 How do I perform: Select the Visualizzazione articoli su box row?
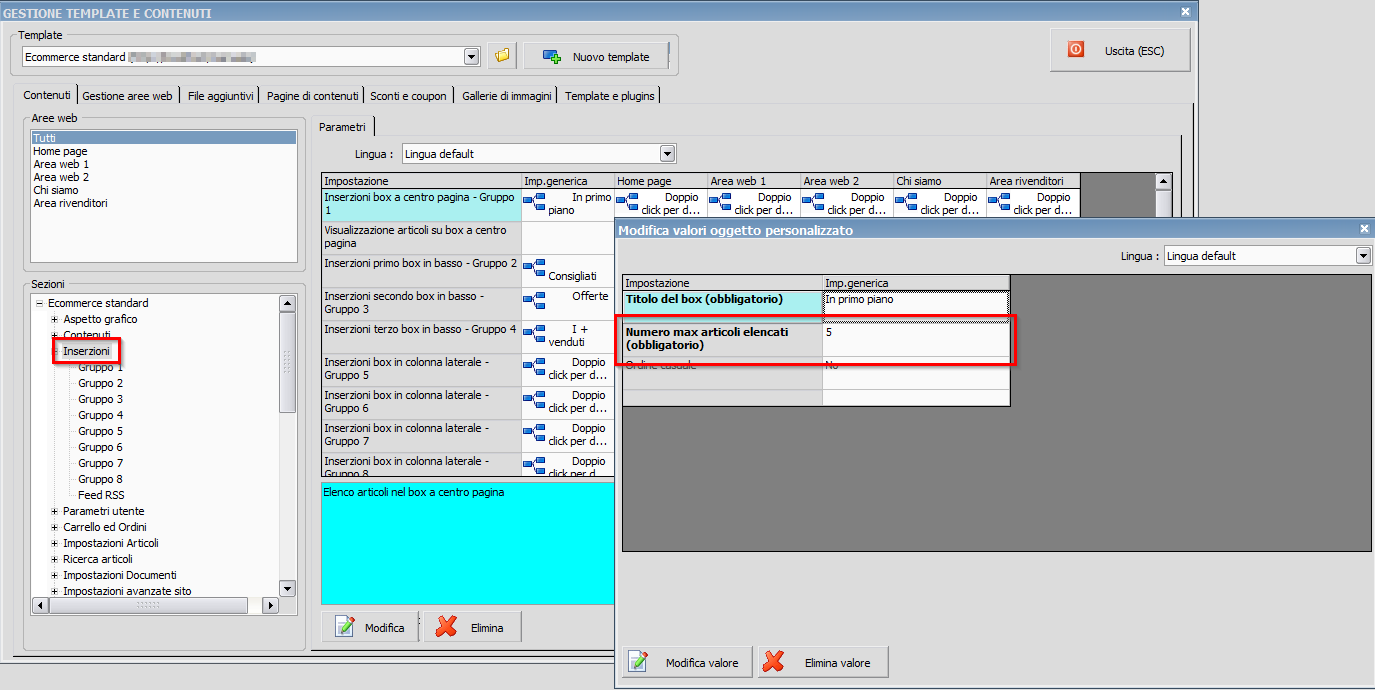[421, 237]
